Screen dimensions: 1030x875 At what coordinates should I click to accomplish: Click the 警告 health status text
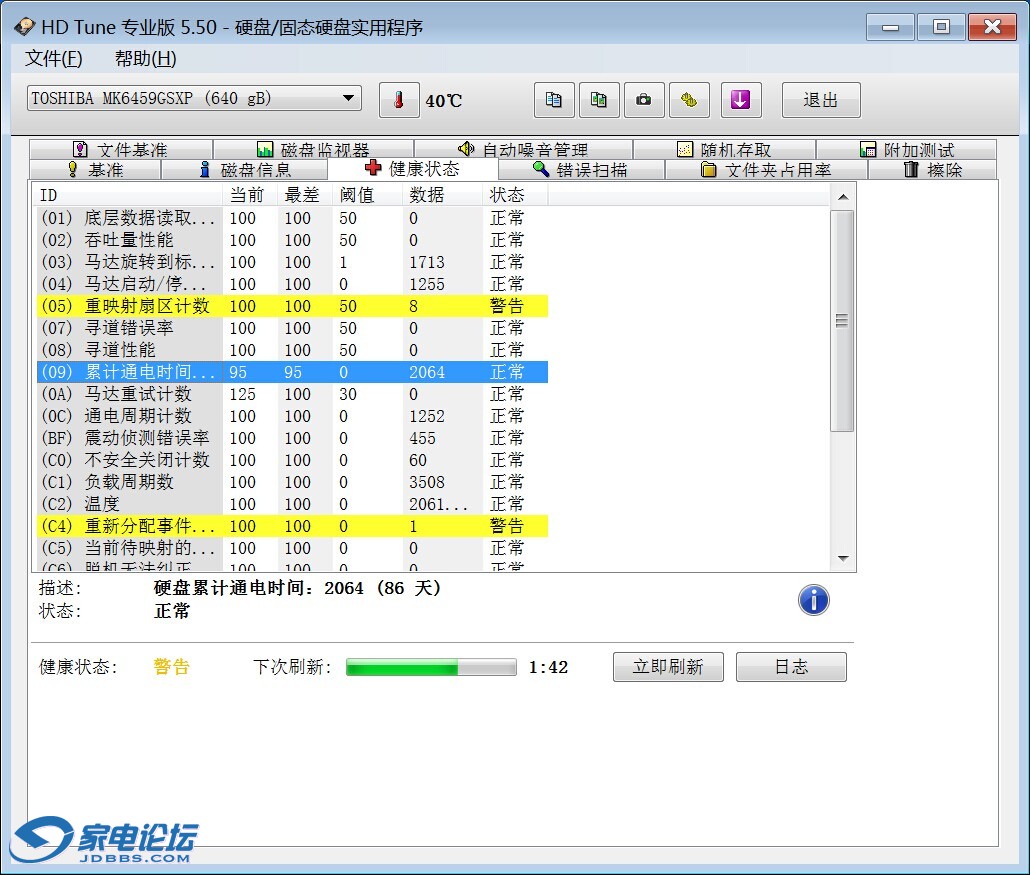point(171,667)
